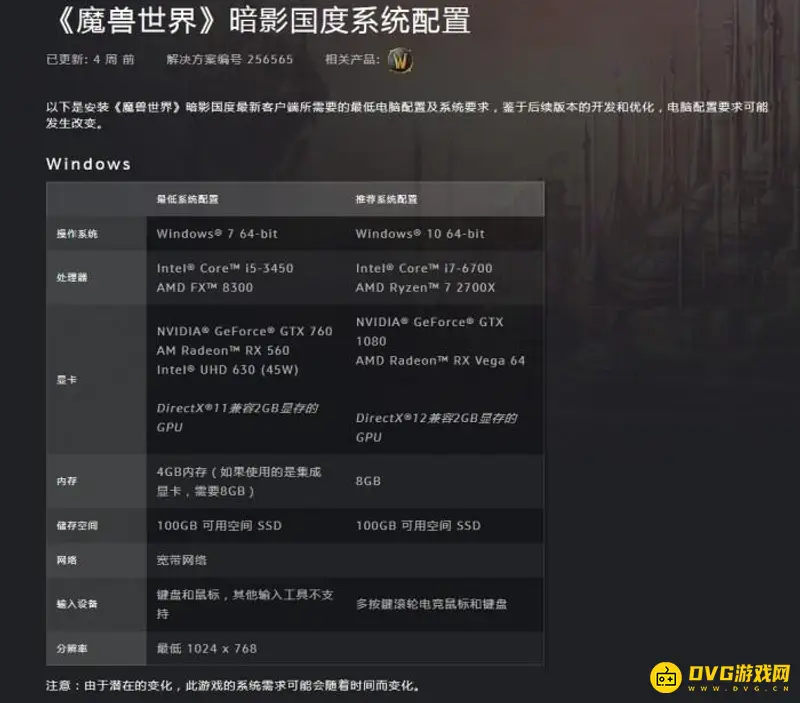
Task: Click the 内存 row label
Action: pyautogui.click(x=67, y=482)
